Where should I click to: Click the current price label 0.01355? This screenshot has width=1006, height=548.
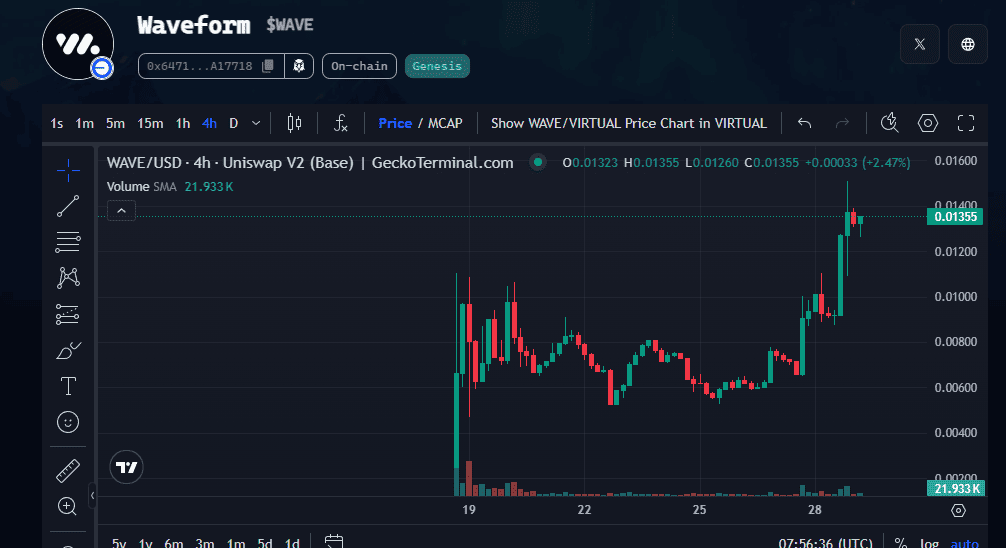tap(955, 216)
